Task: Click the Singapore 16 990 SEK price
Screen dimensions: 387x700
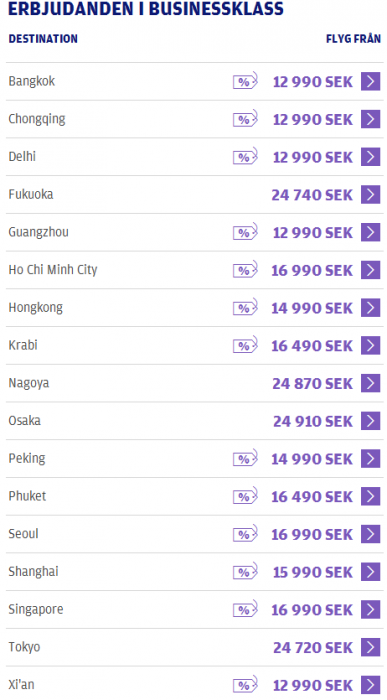Action: (312, 610)
